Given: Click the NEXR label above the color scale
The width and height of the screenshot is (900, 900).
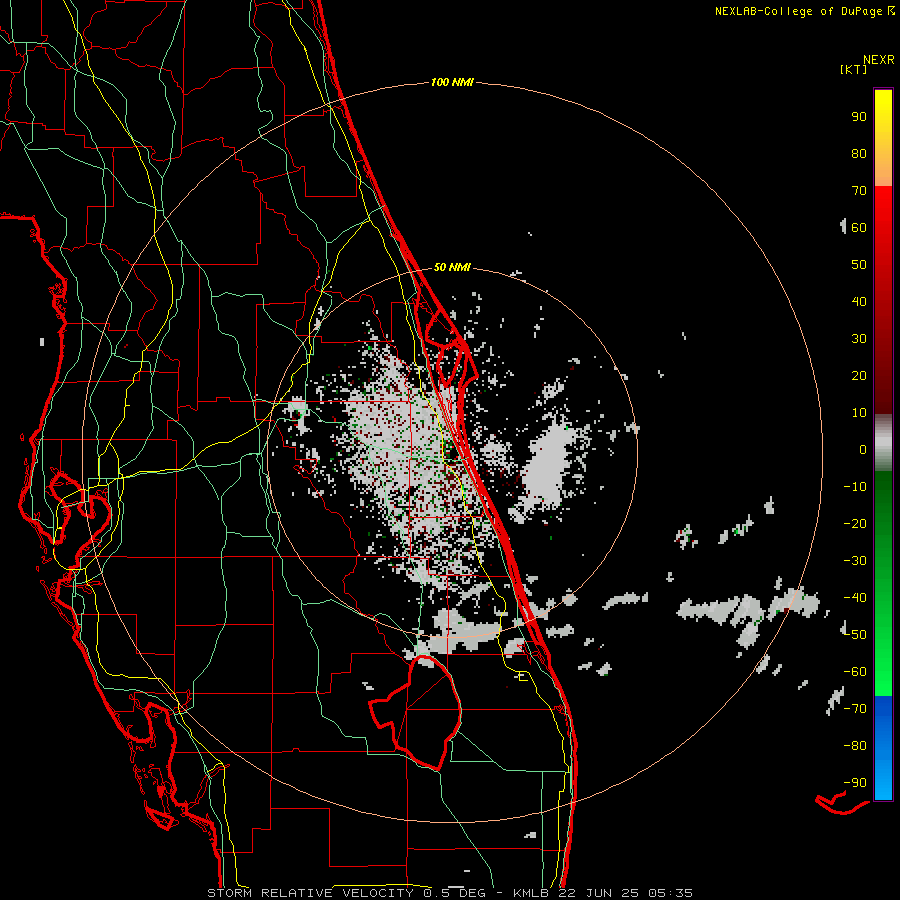Looking at the screenshot, I should tap(879, 60).
